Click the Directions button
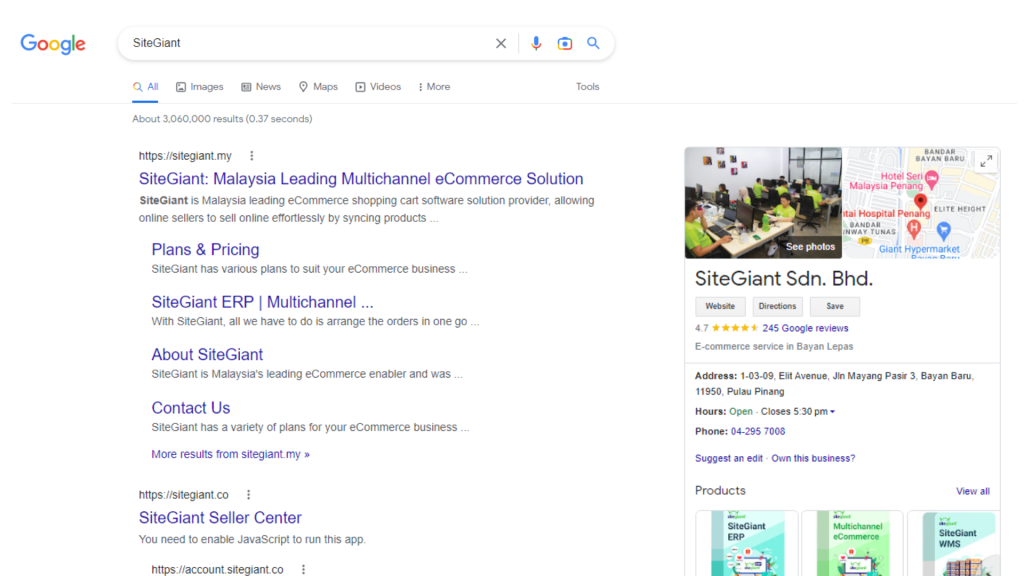 [777, 306]
